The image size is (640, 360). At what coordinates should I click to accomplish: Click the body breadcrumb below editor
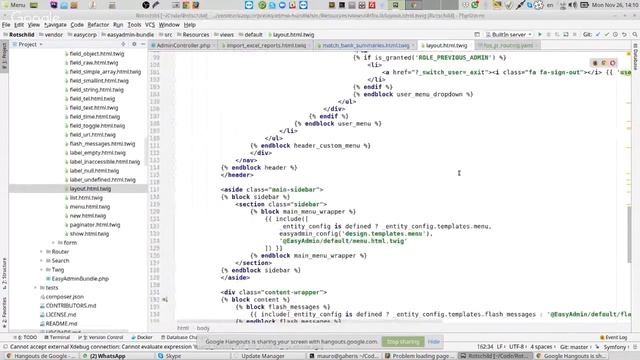203,328
